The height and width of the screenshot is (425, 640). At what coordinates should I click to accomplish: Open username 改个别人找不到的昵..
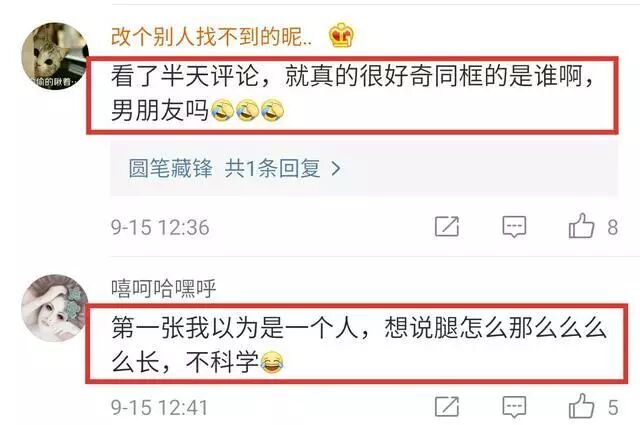click(211, 37)
